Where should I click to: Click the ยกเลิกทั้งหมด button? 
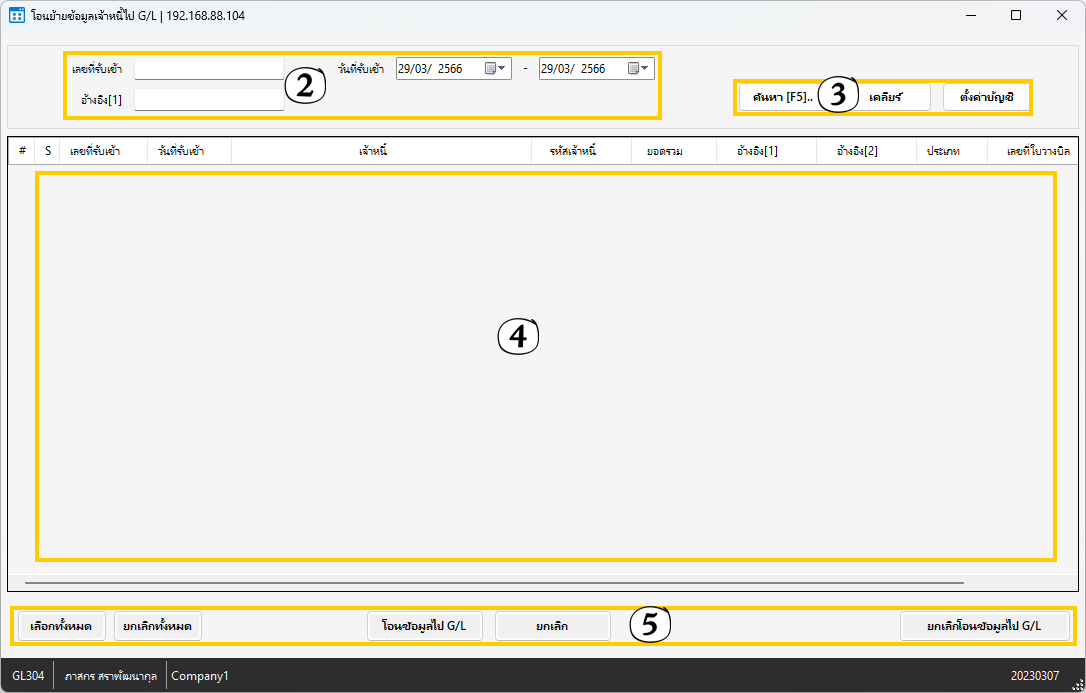(x=158, y=626)
